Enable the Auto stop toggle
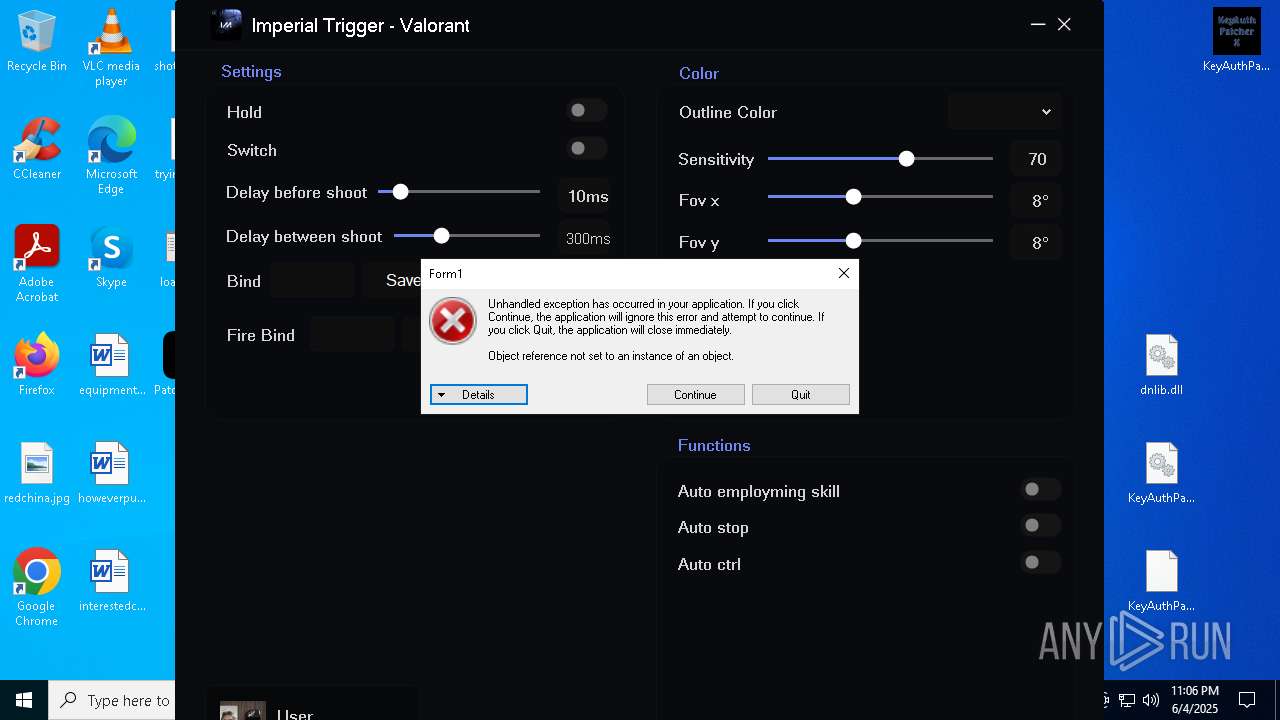Image resolution: width=1280 pixels, height=720 pixels. [x=1040, y=526]
